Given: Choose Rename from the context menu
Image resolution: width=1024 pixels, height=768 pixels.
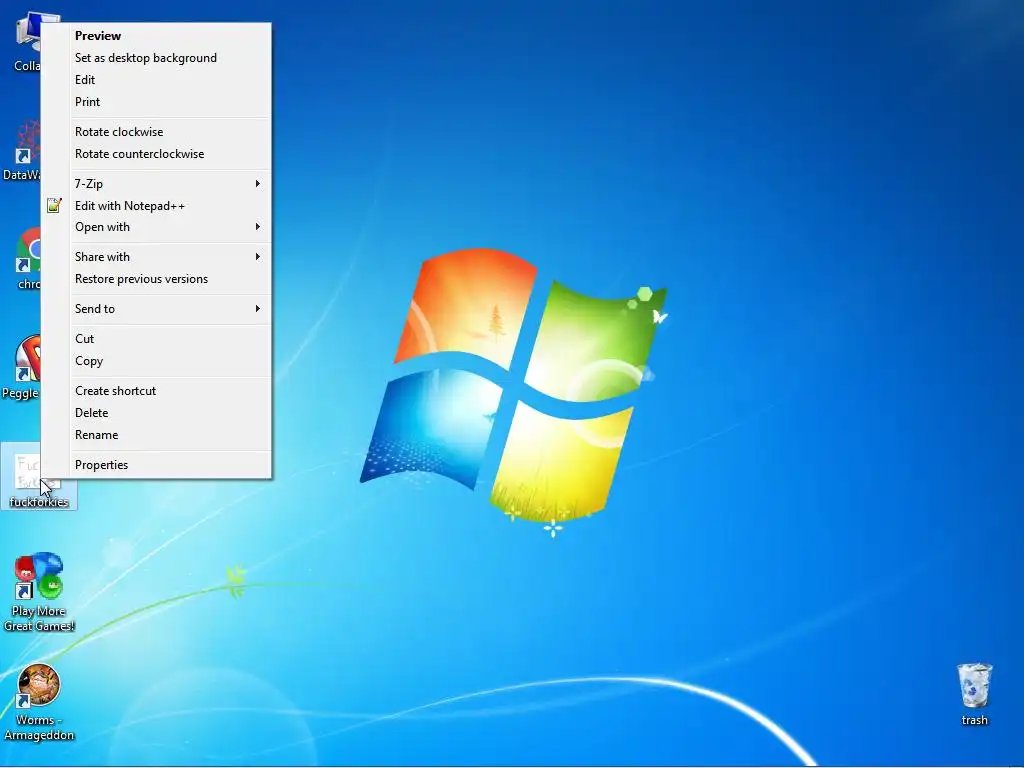Looking at the screenshot, I should pyautogui.click(x=156, y=435).
